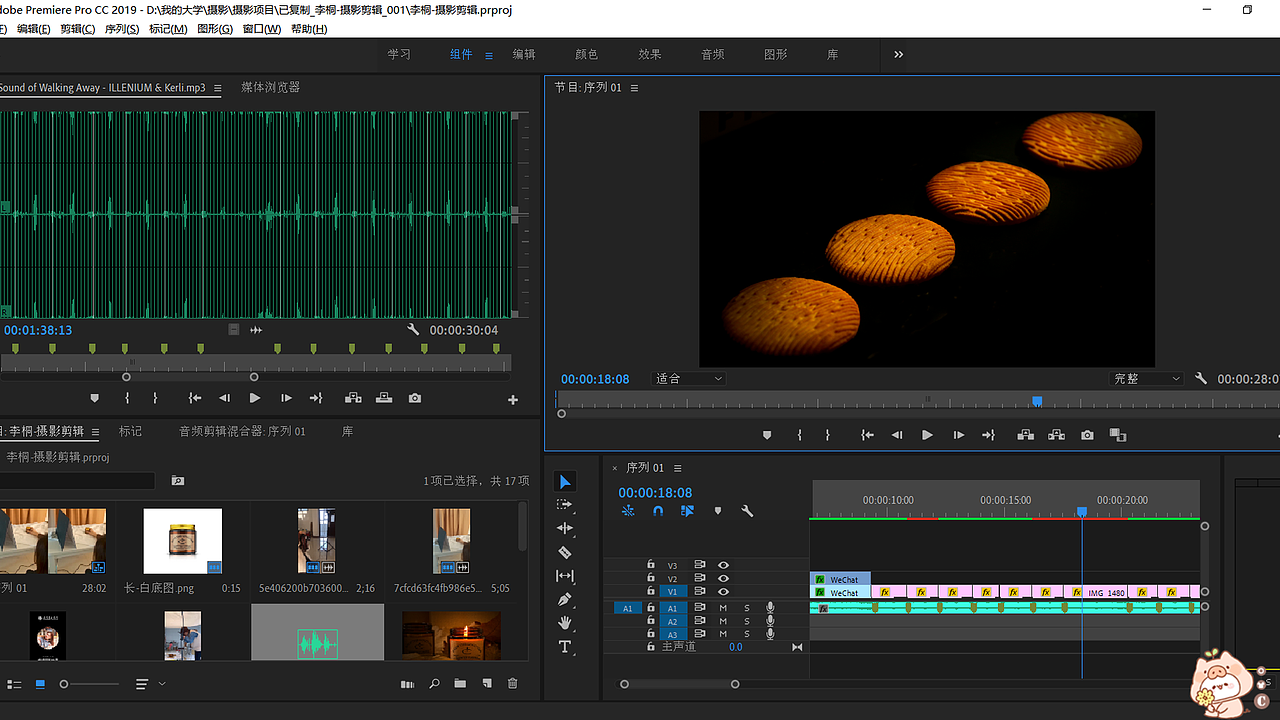Click Automate to Sequence icon
Viewport: 1280px width, 720px height.
pos(407,684)
